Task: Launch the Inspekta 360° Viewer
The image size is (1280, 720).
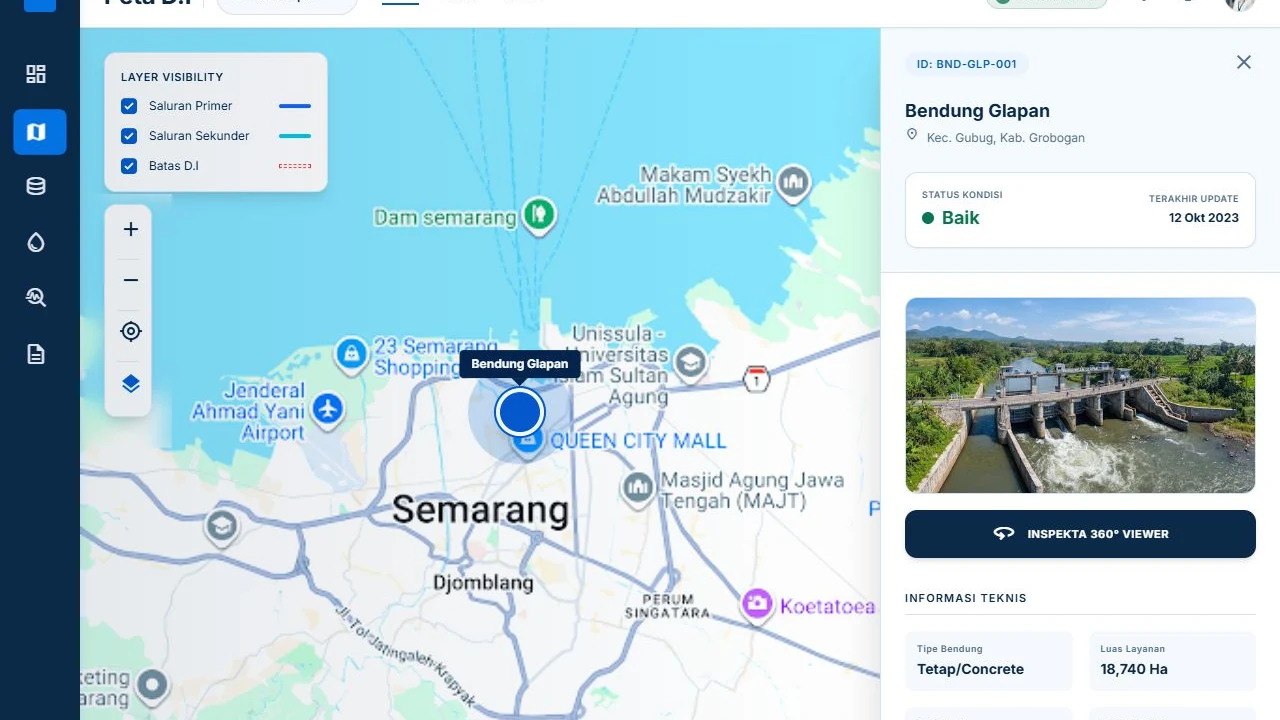Action: 1080,534
